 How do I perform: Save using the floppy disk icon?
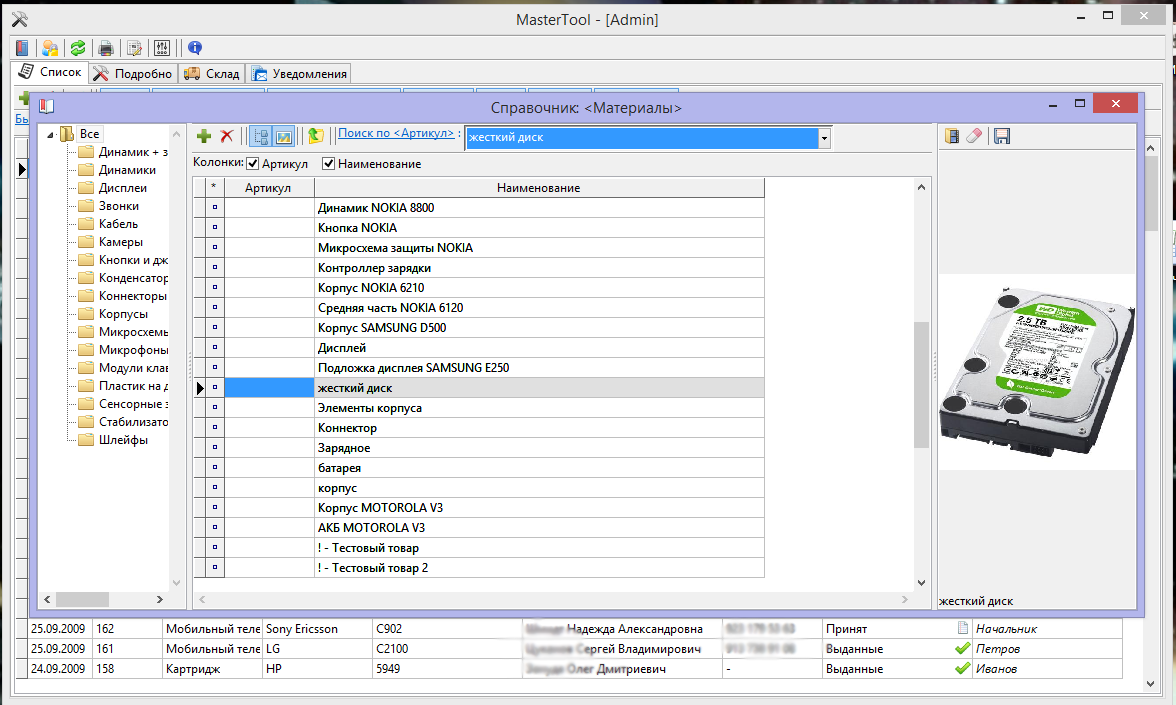1002,136
